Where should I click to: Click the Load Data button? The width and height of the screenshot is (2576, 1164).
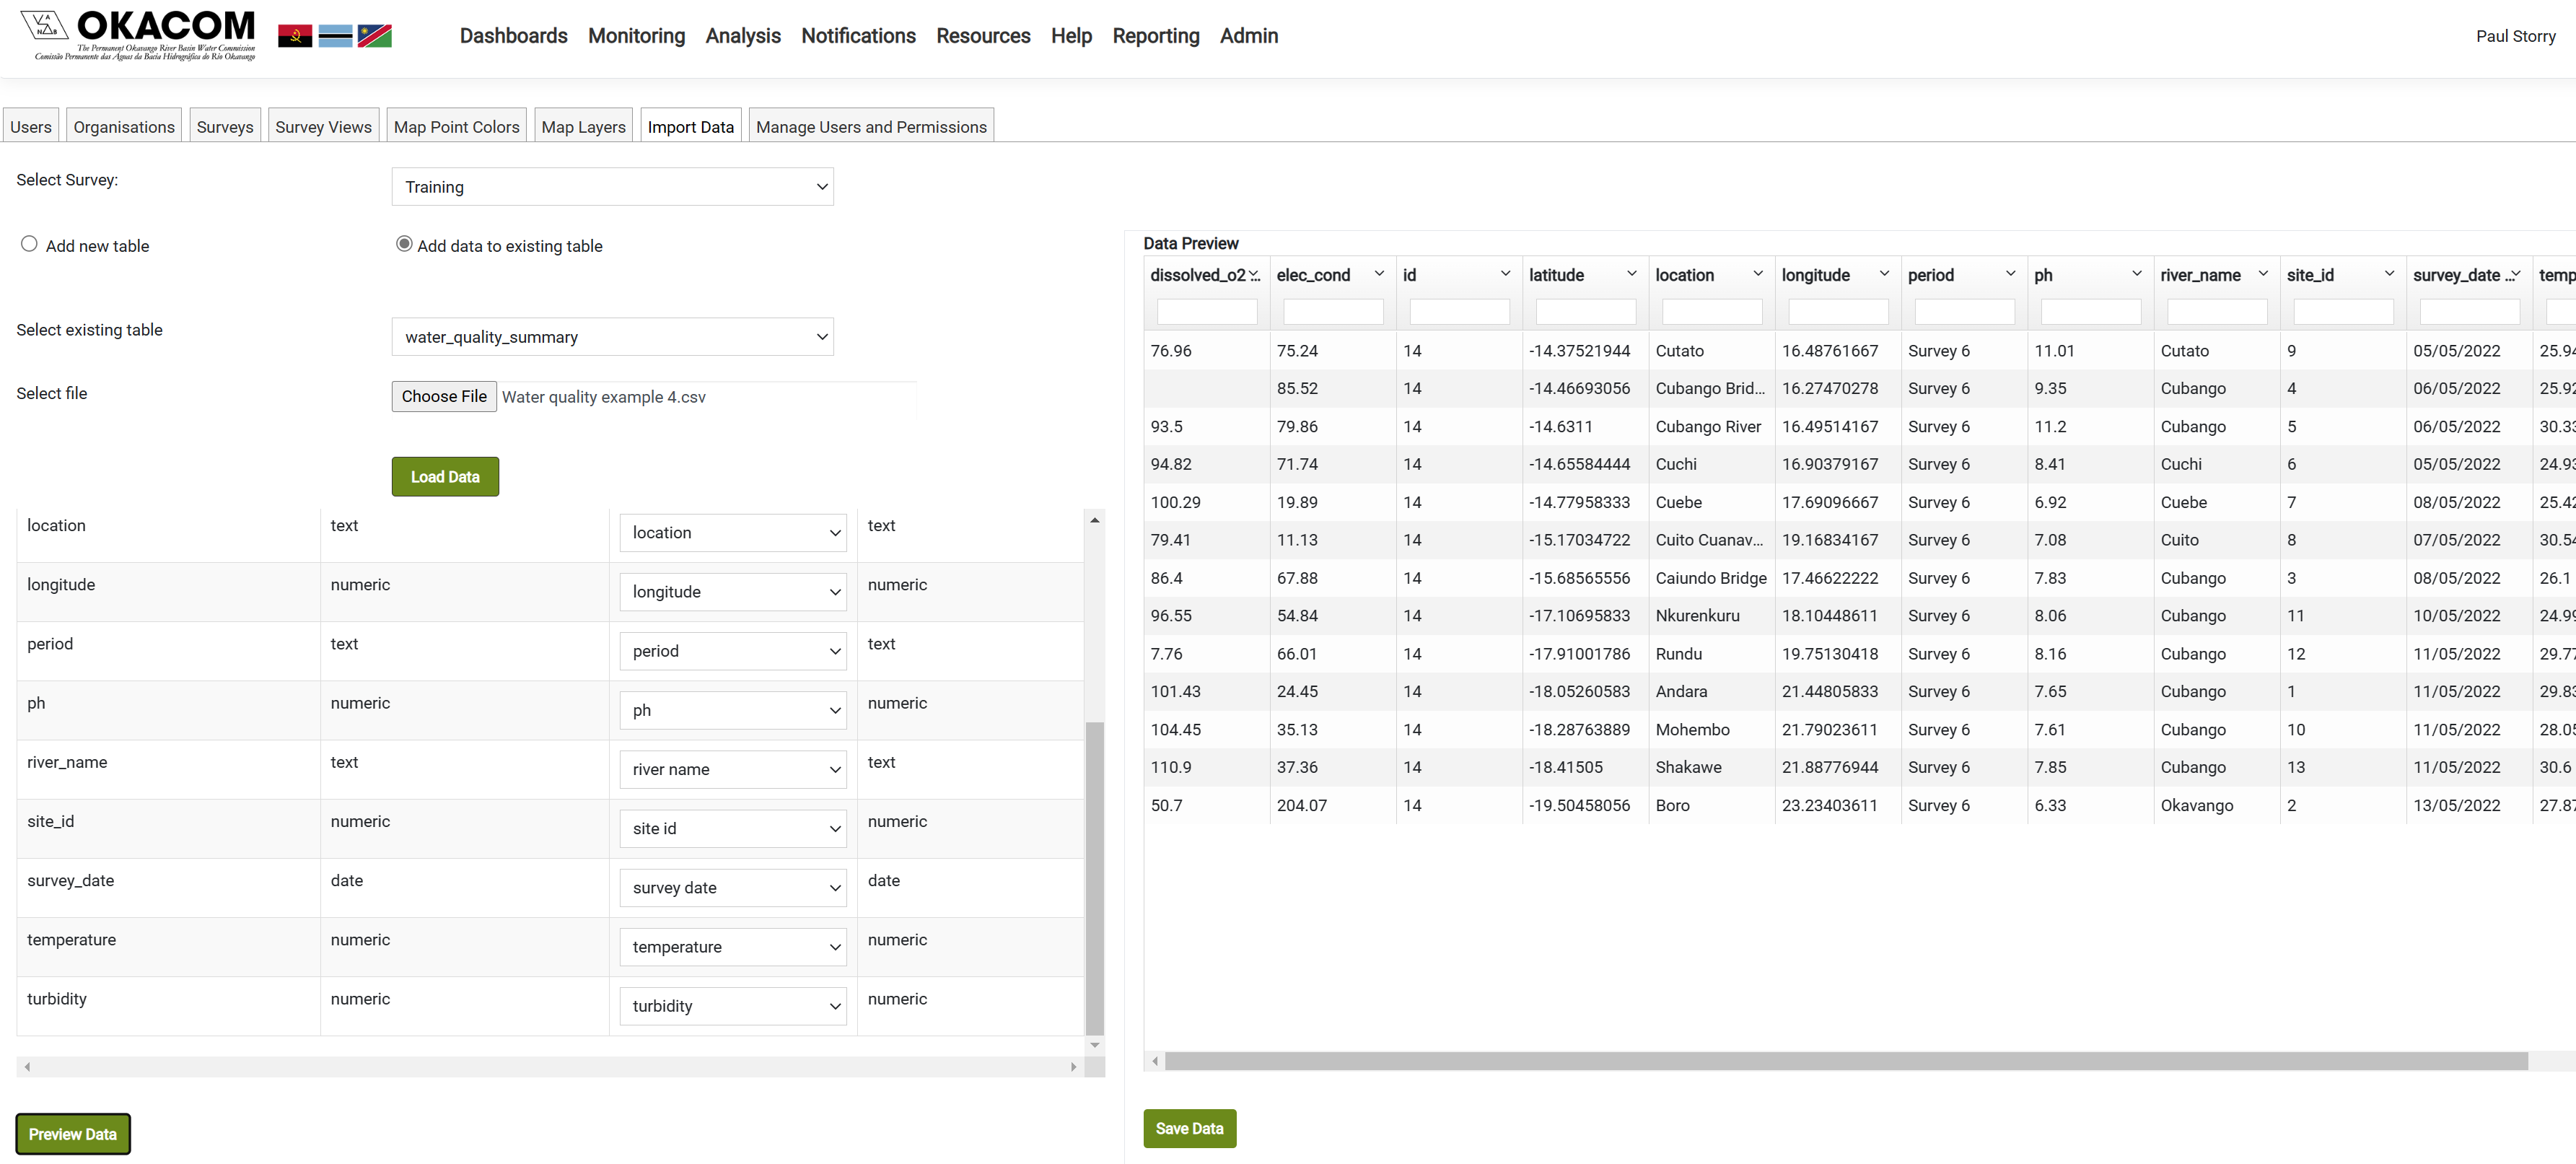(x=445, y=477)
